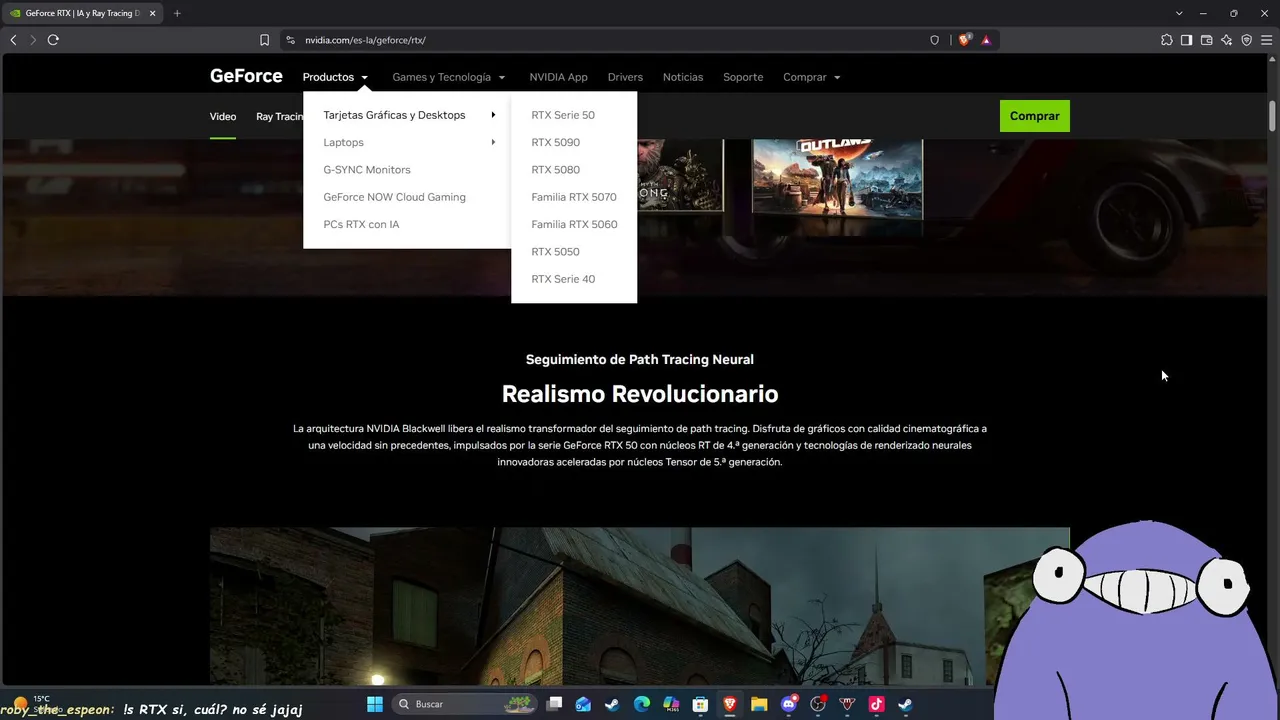The height and width of the screenshot is (720, 1280).
Task: Open the tab search dropdown arrow
Action: pyautogui.click(x=1179, y=13)
